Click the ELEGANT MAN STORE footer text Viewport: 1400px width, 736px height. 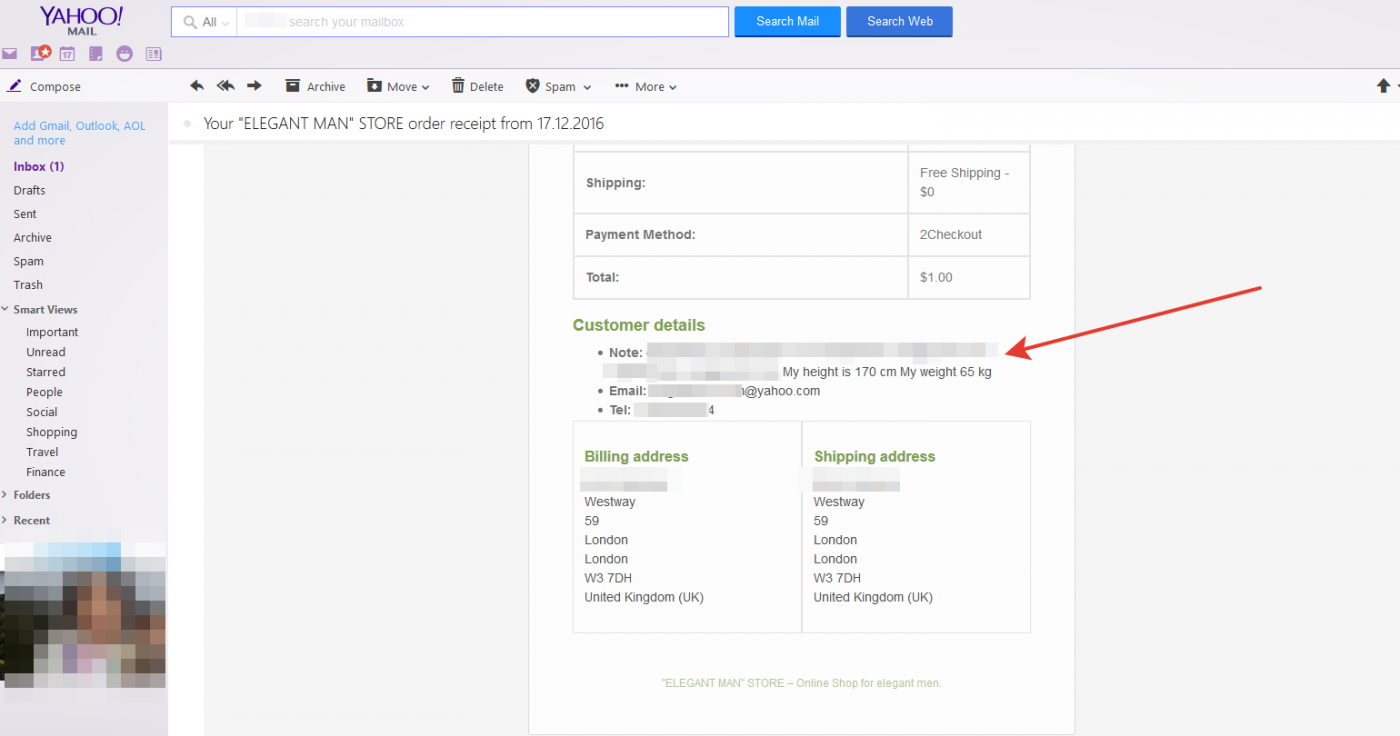[x=802, y=684]
